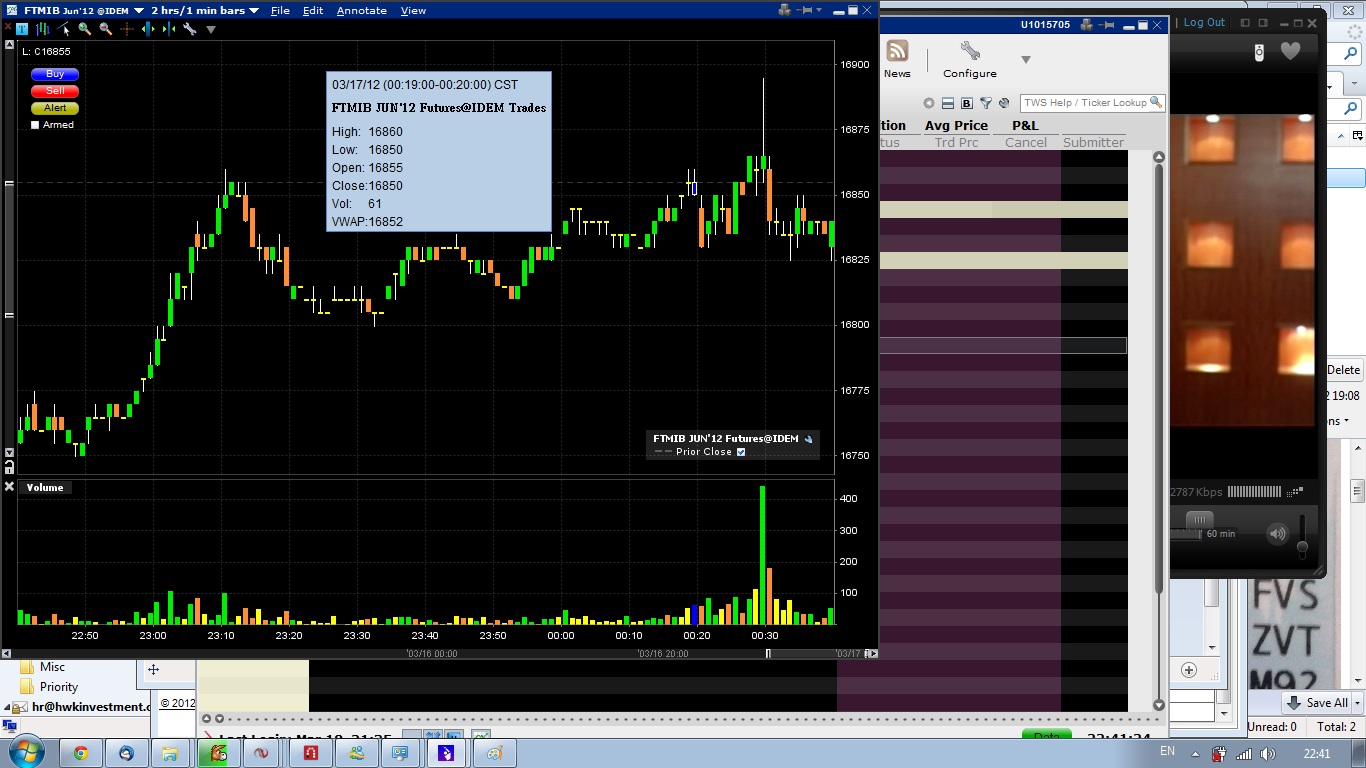The width and height of the screenshot is (1366, 768).
Task: Close the Volume sub-panel
Action: [x=9, y=487]
